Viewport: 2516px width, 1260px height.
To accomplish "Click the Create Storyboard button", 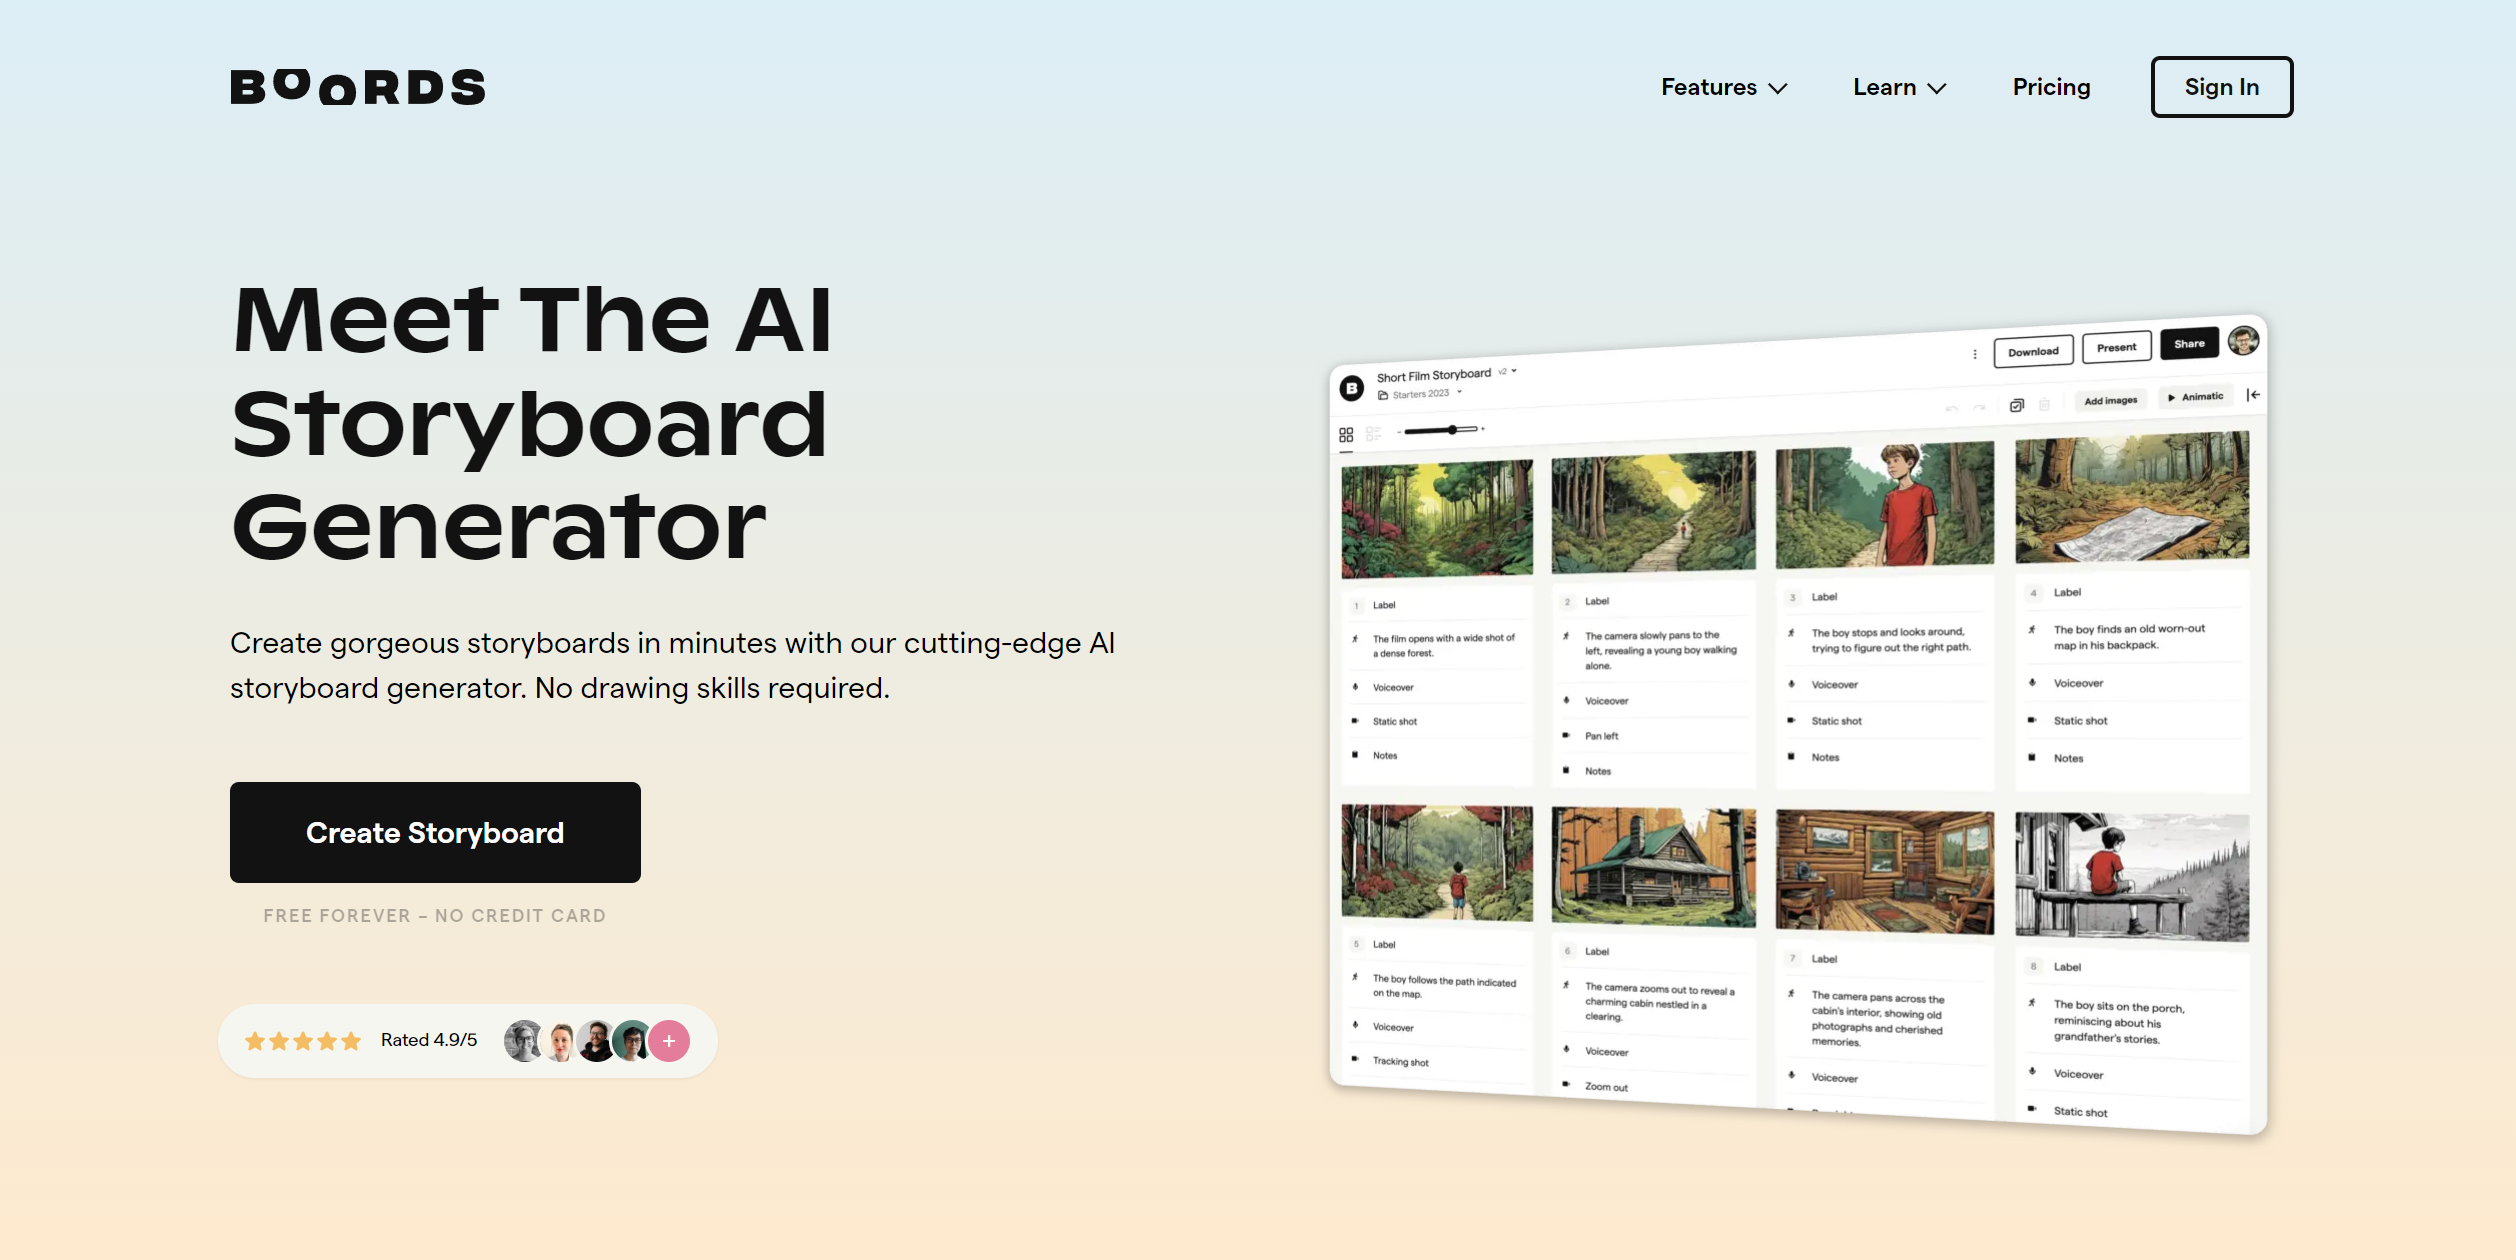I will pos(435,832).
